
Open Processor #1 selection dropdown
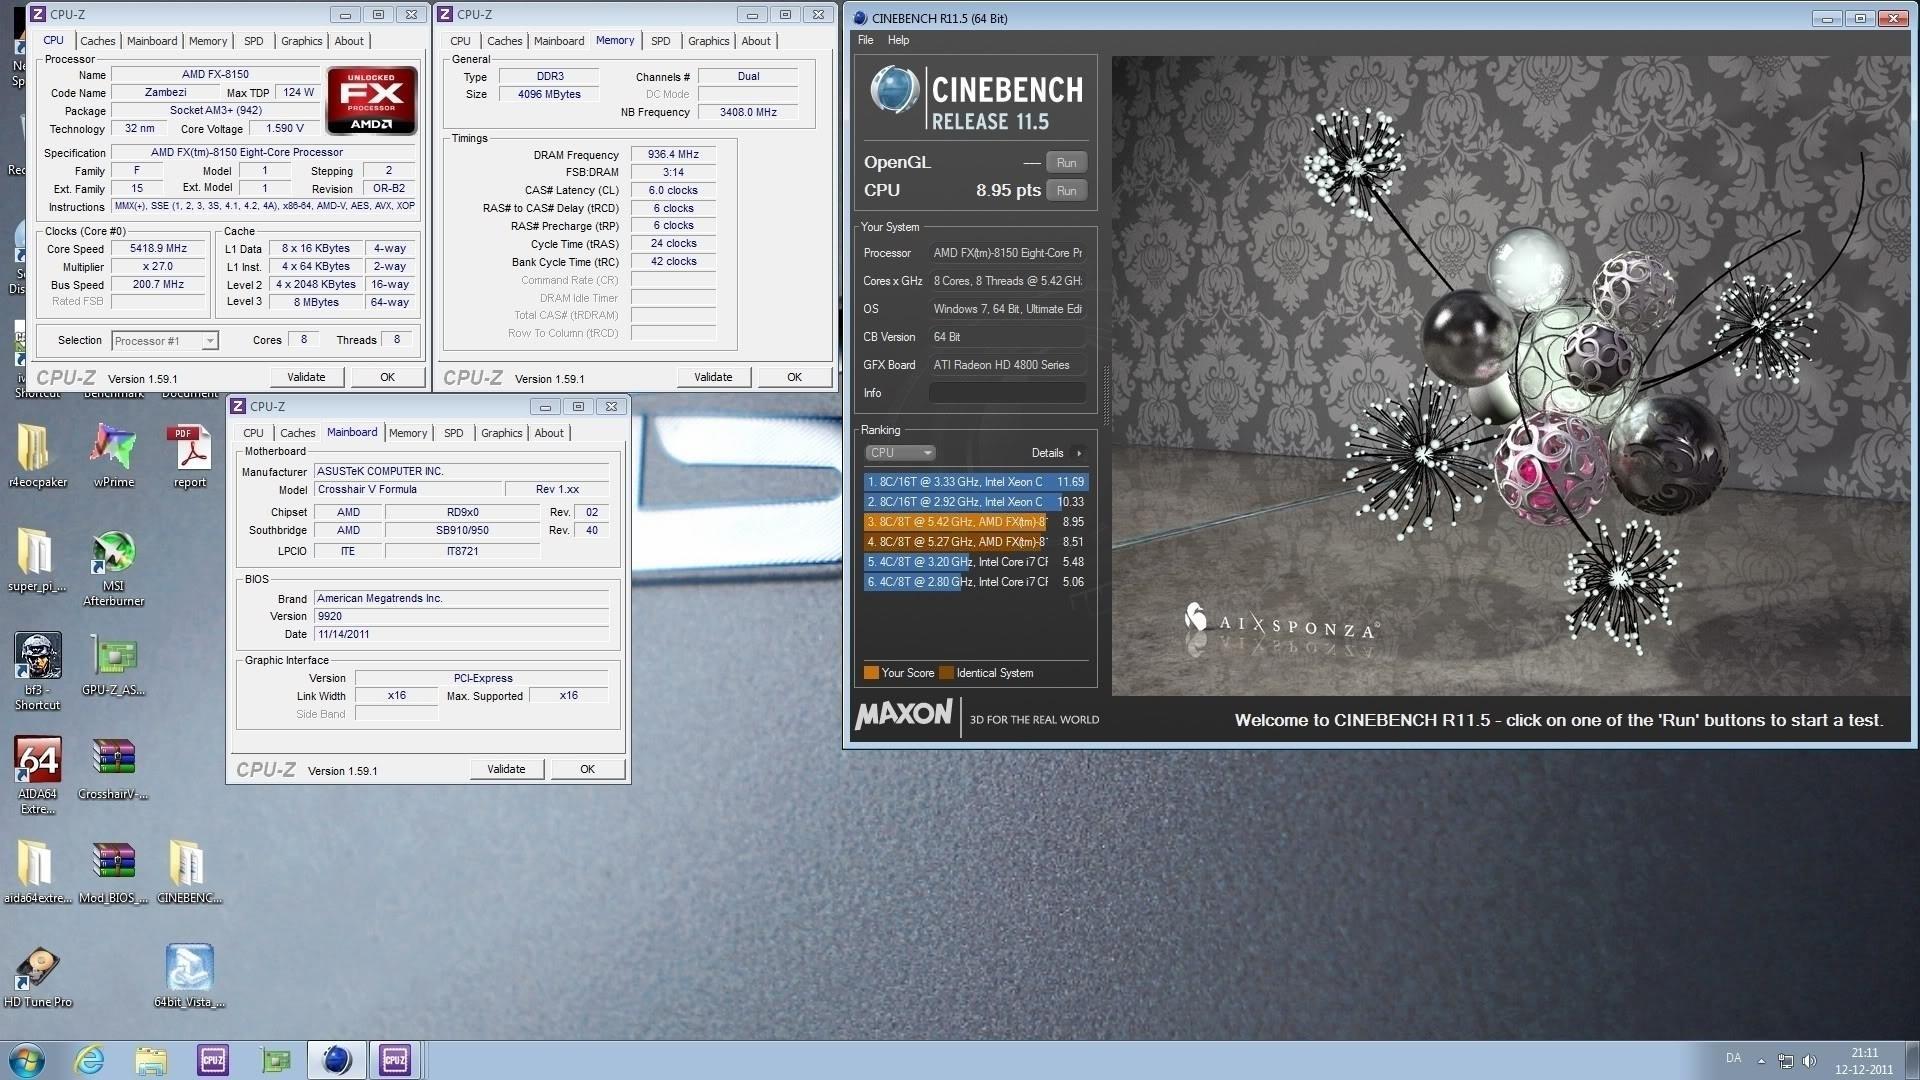tap(164, 341)
